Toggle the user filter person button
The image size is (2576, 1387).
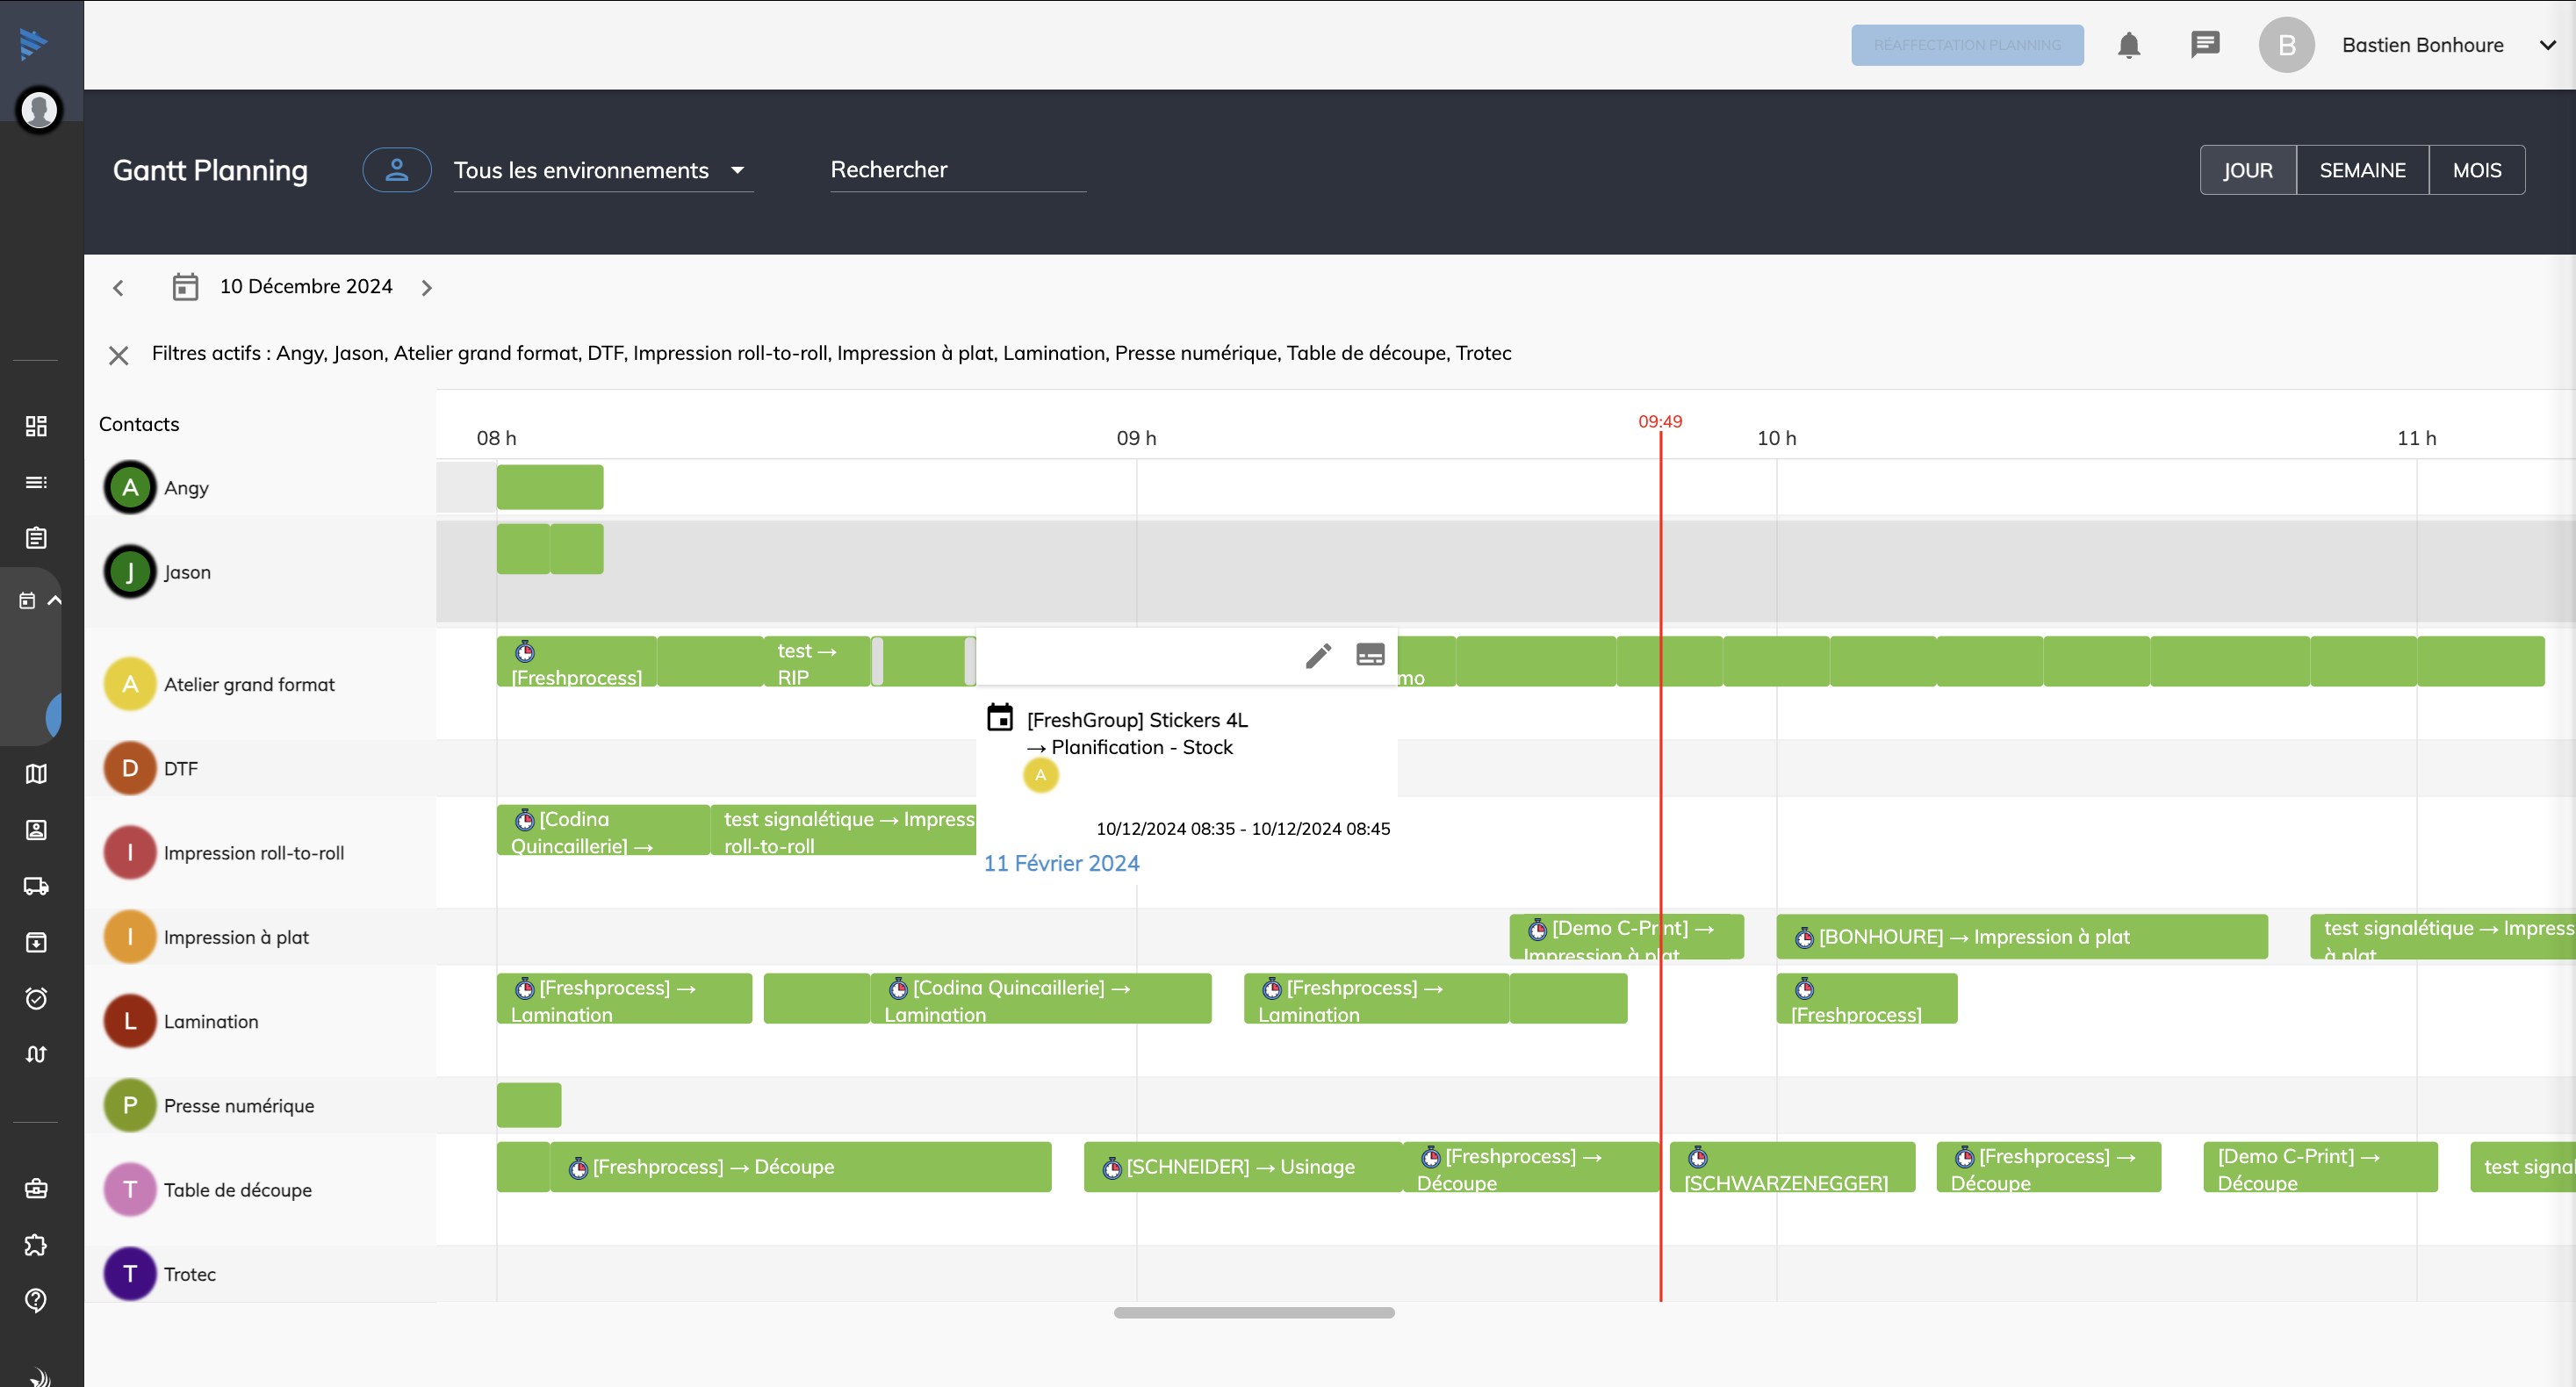pos(396,170)
